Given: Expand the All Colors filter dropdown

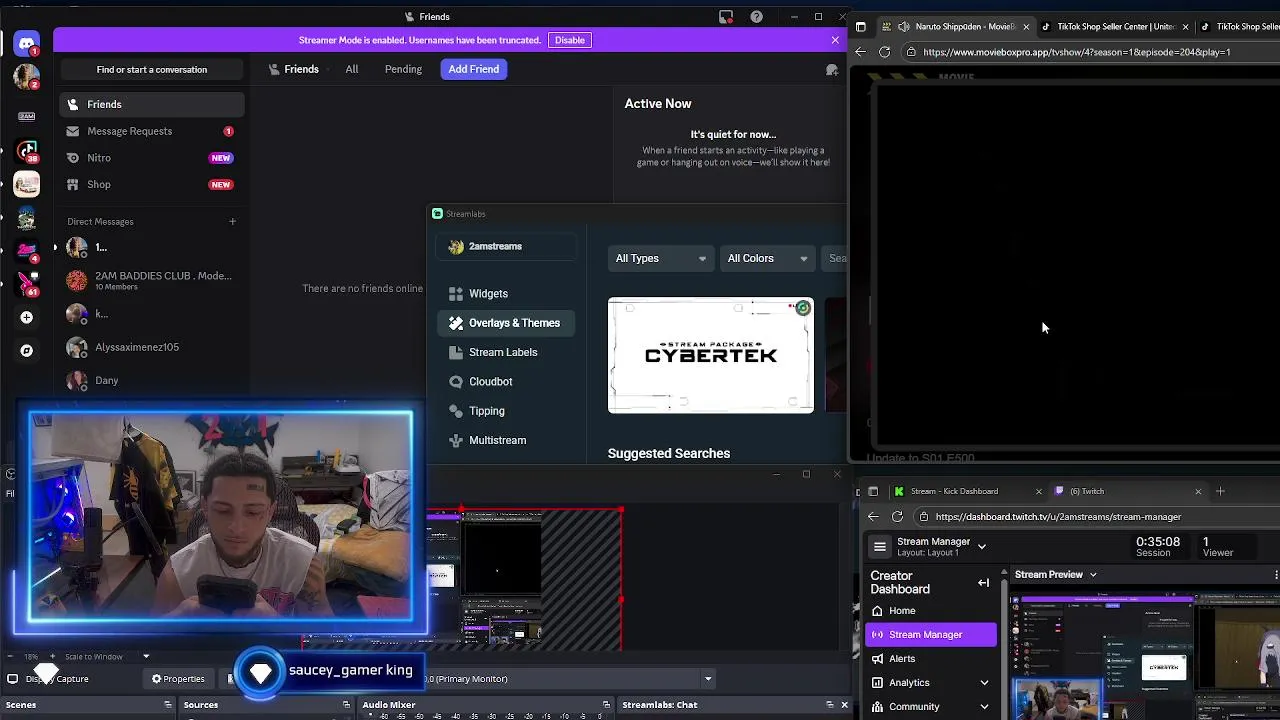Looking at the screenshot, I should click(x=767, y=258).
